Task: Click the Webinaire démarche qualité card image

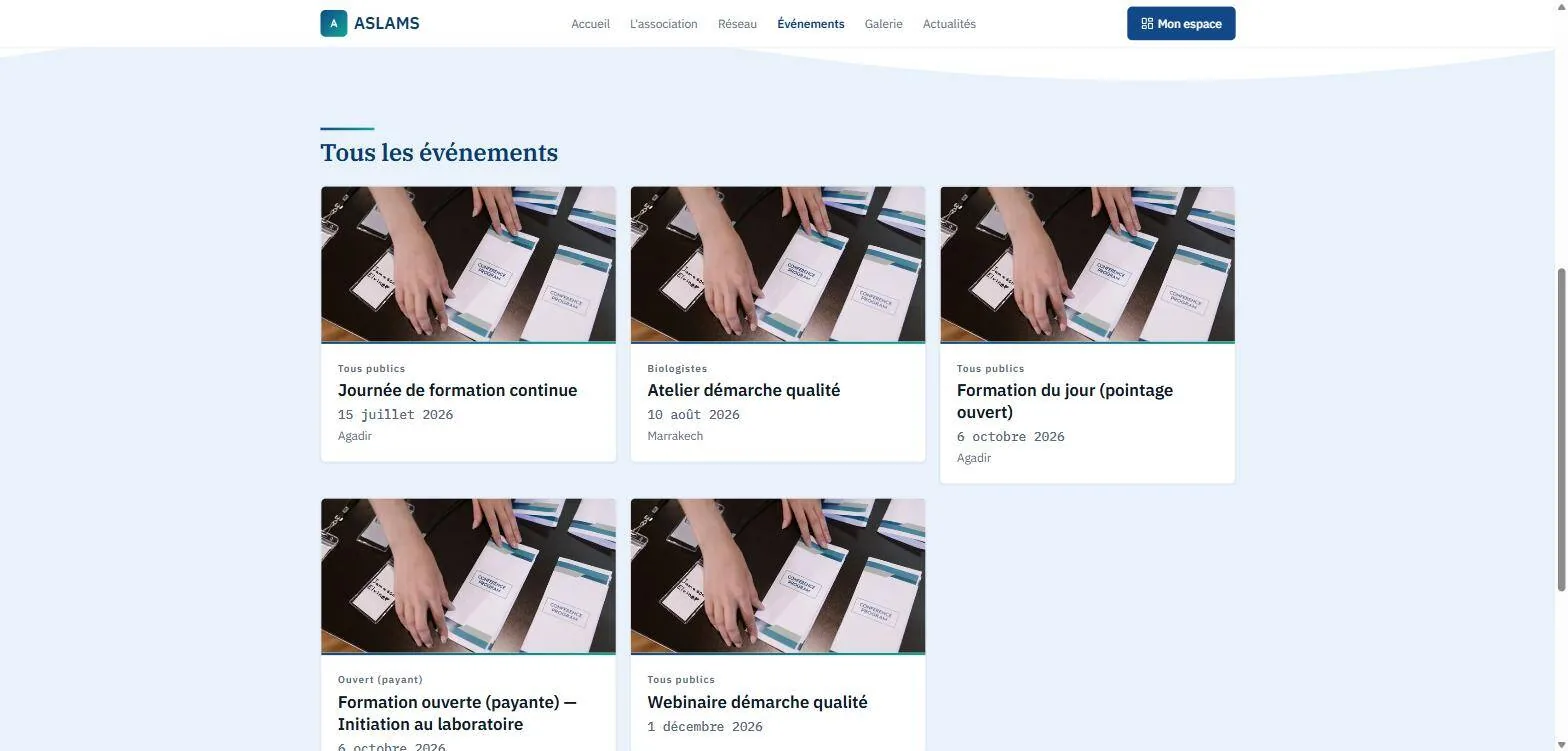Action: (778, 576)
